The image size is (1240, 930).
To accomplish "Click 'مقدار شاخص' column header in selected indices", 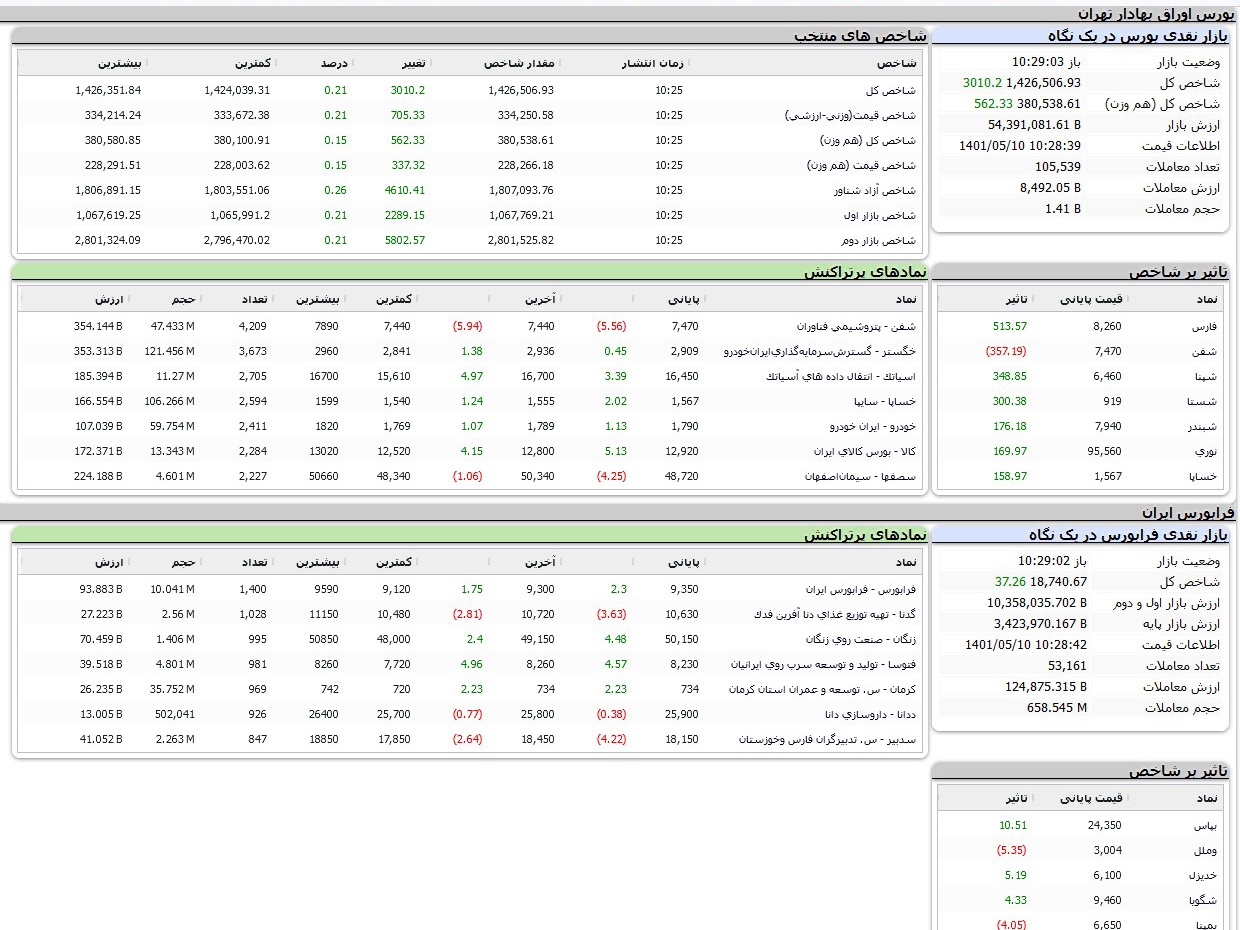I will point(520,63).
